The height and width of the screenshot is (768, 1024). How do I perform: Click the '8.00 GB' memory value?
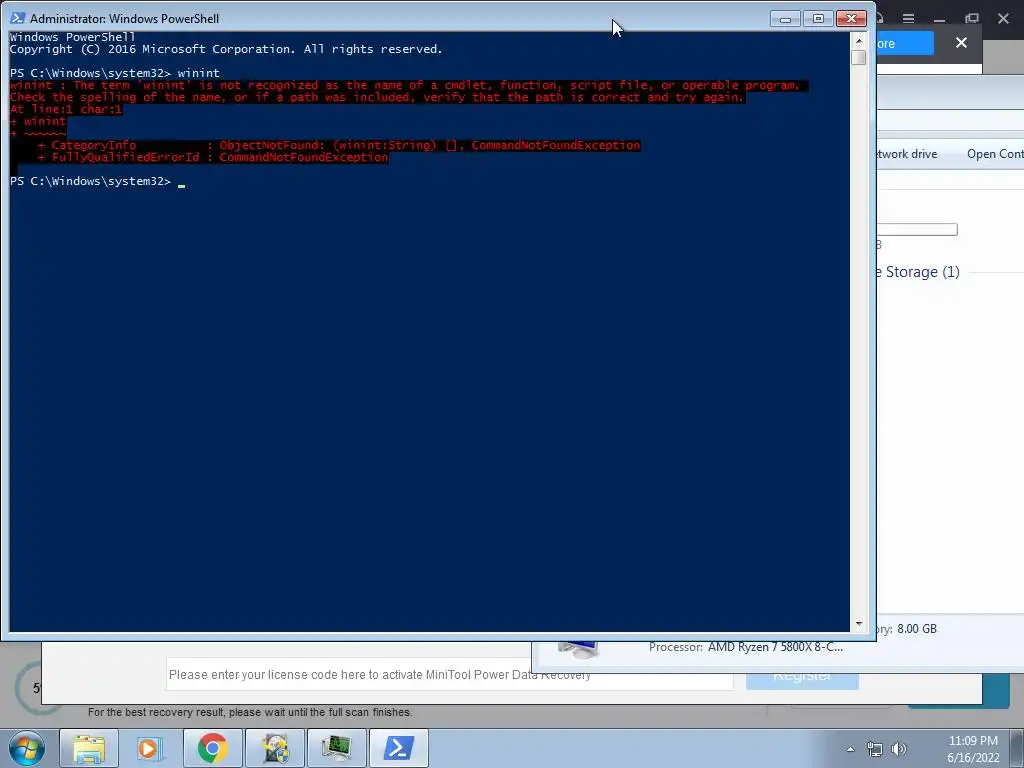(x=917, y=629)
